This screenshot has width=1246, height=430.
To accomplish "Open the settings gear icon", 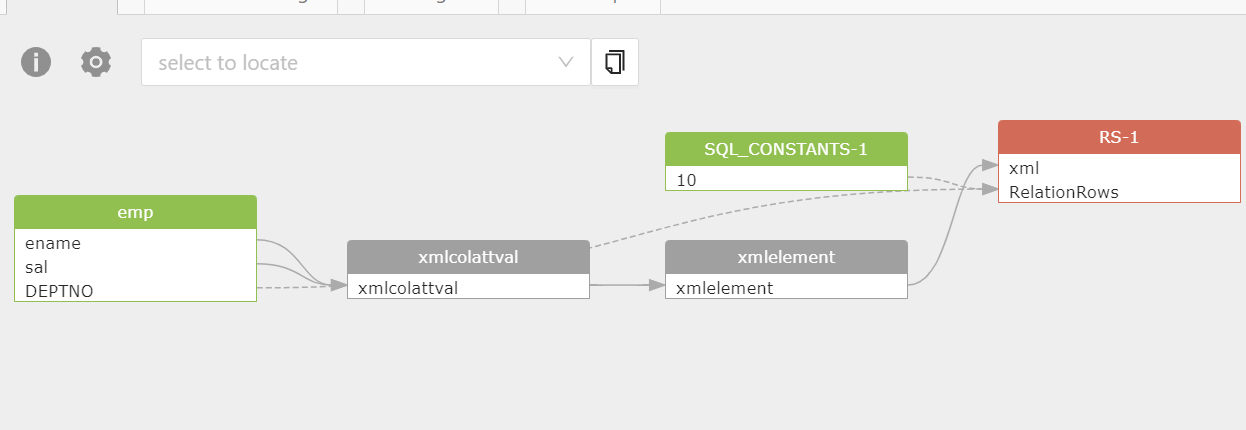I will 96,62.
